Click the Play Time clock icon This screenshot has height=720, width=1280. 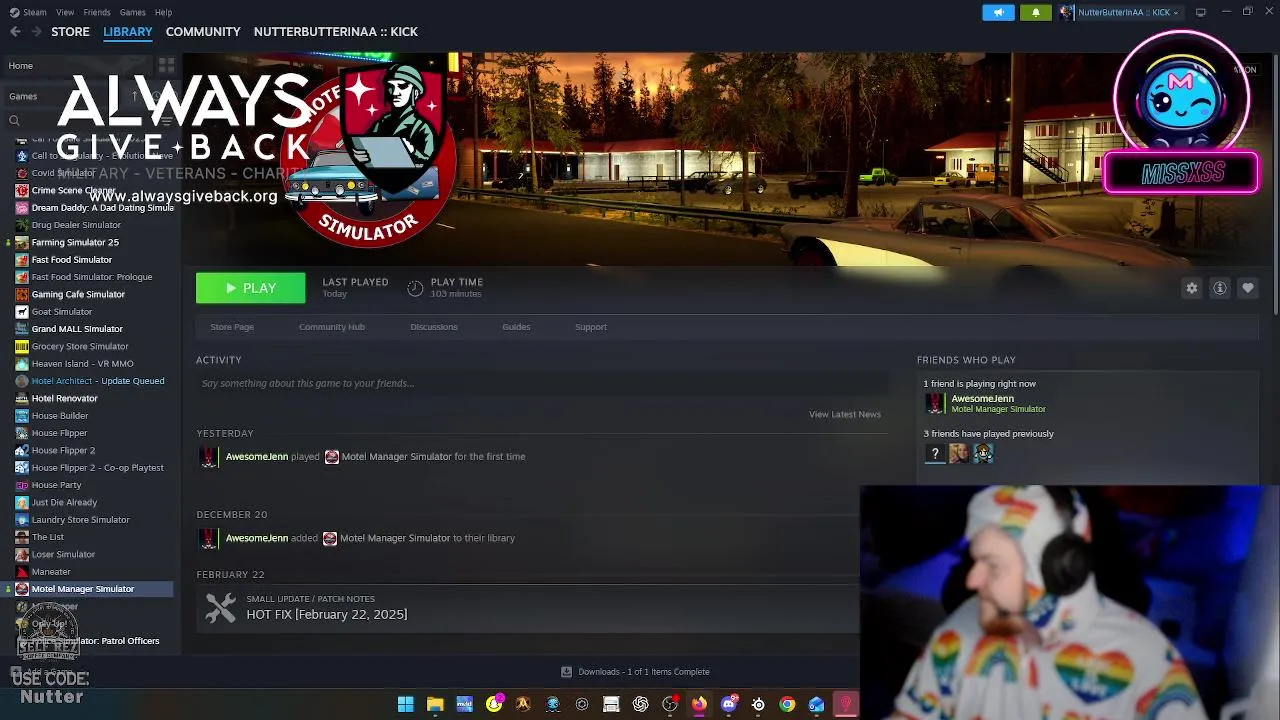pyautogui.click(x=415, y=288)
